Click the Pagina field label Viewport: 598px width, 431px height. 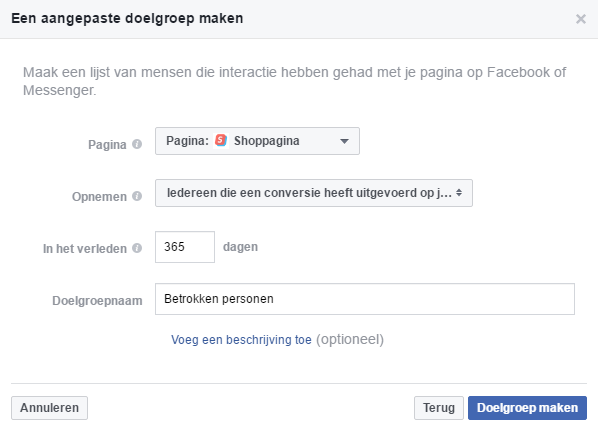107,145
